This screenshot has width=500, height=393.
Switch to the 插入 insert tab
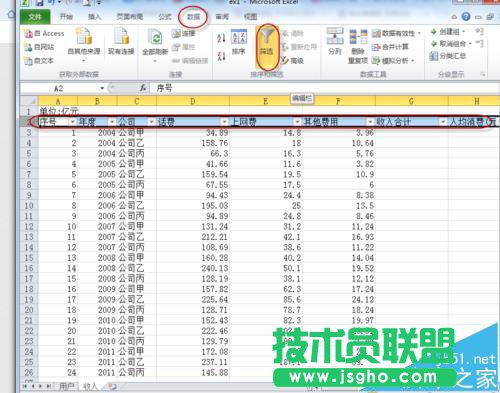[x=94, y=16]
